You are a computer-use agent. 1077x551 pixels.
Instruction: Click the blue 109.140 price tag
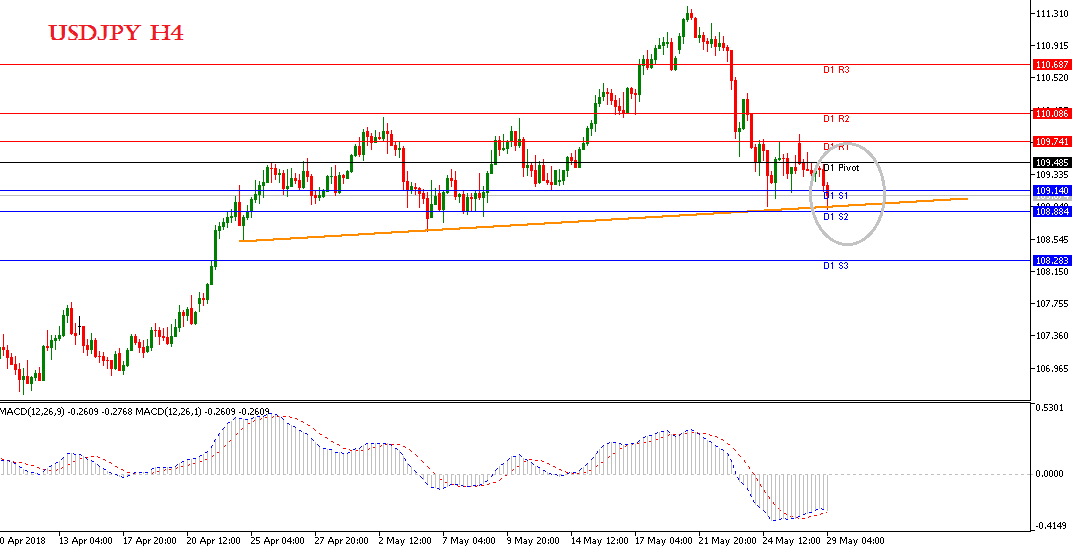(x=1051, y=190)
